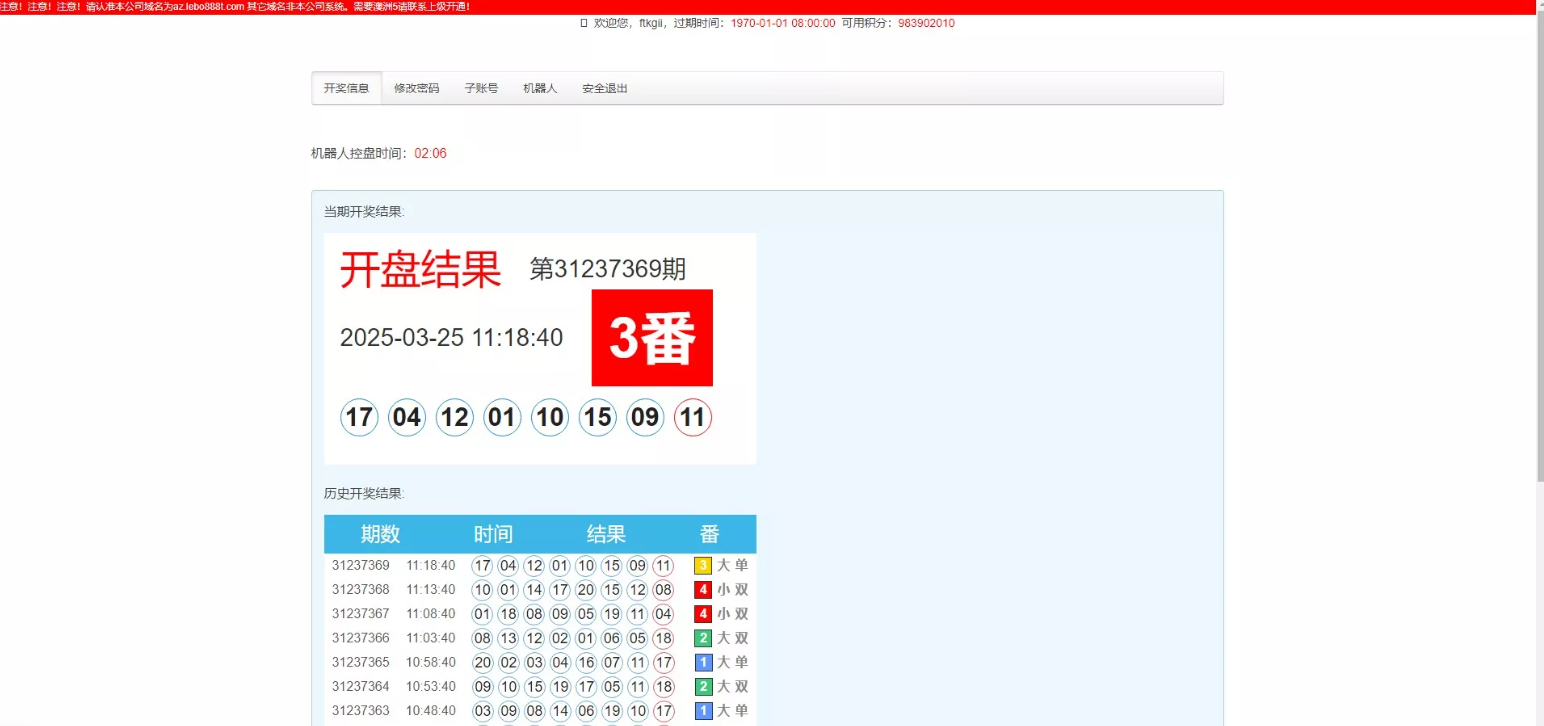
Task: Select the 机器人 menu item
Action: [540, 88]
